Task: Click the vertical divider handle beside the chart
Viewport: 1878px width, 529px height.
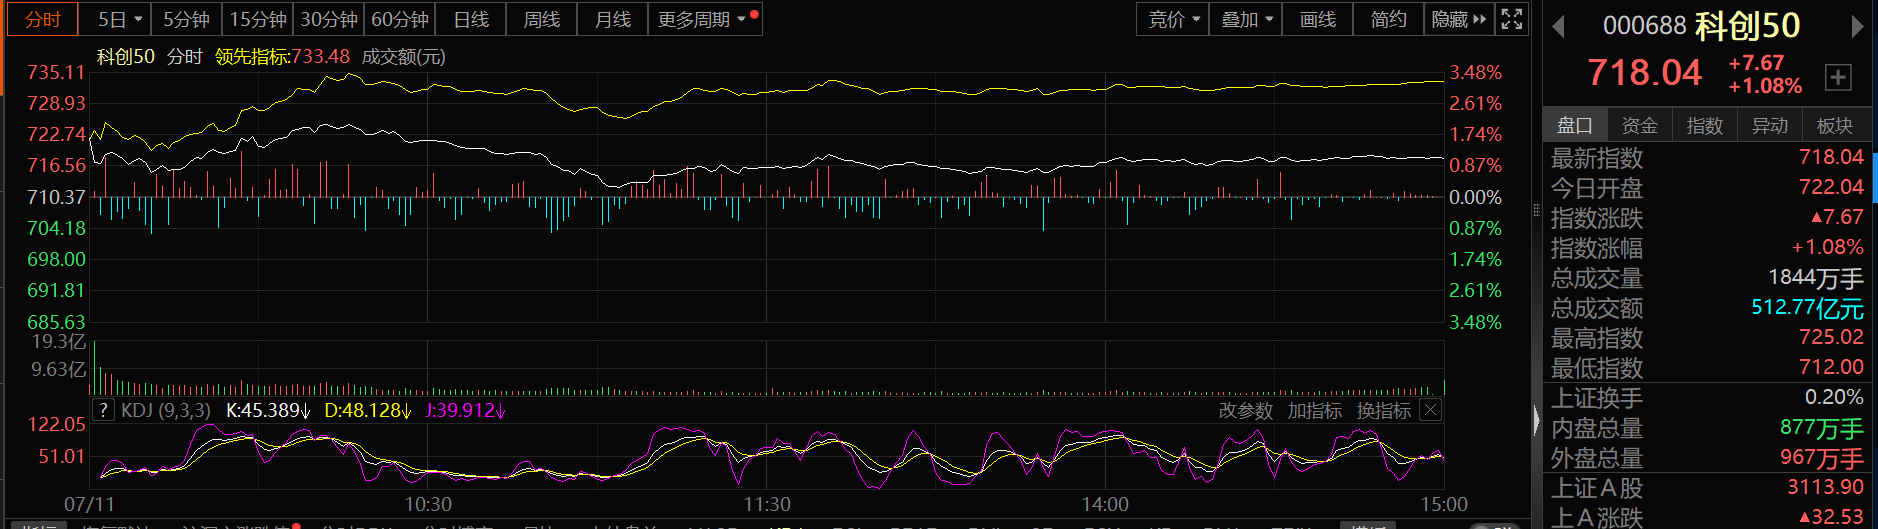Action: tap(1536, 210)
